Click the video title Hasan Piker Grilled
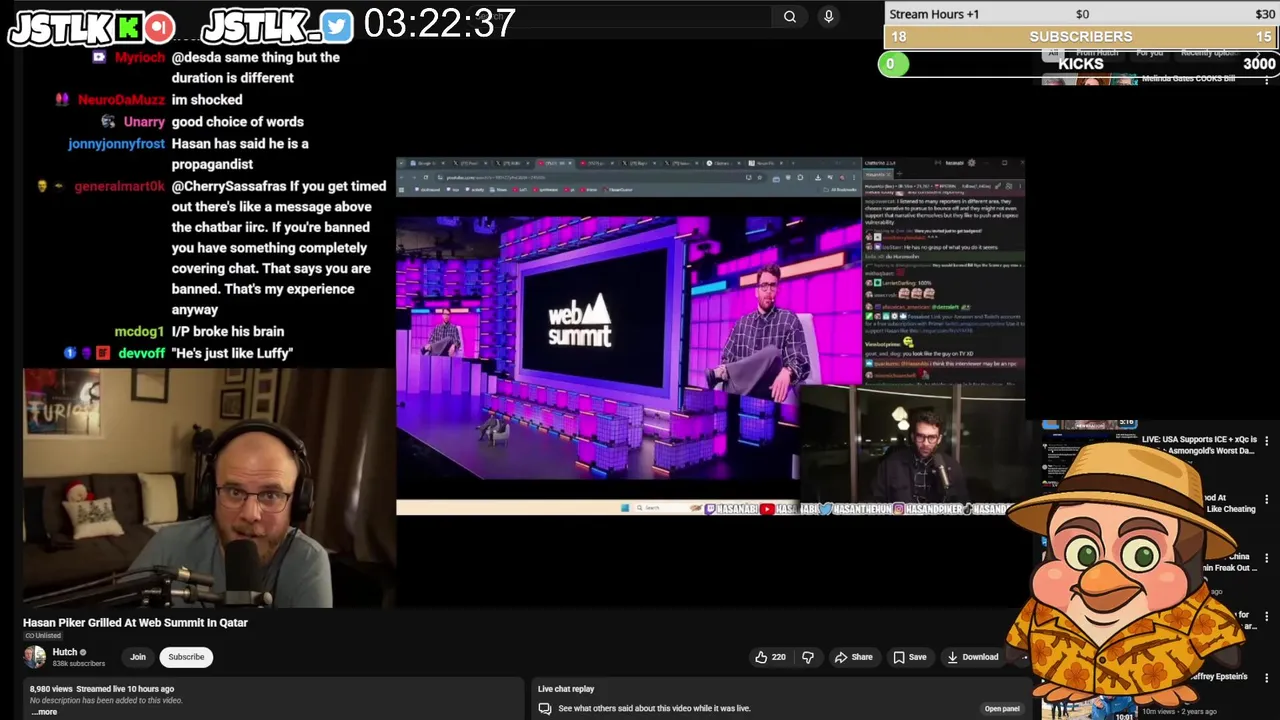The width and height of the screenshot is (1280, 720). (x=135, y=622)
